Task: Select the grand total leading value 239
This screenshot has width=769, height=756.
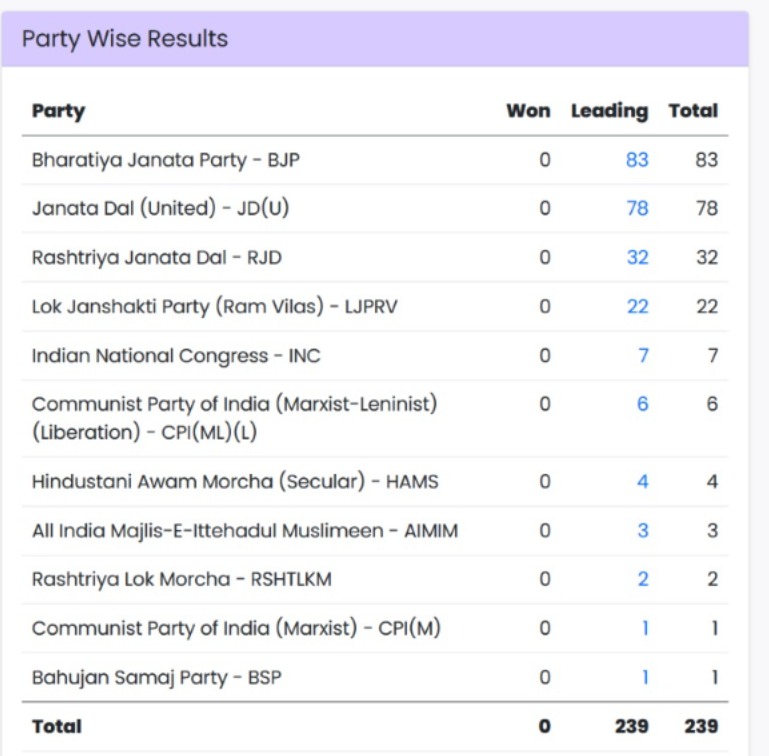Action: (631, 727)
